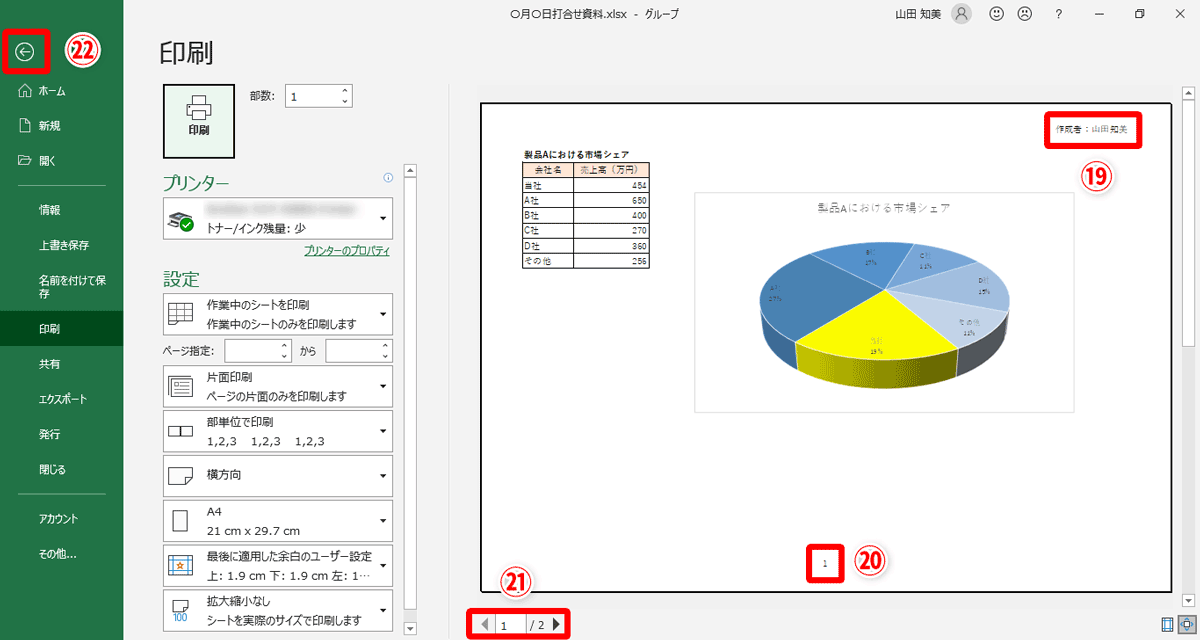Open Help via the question mark icon
Viewport: 1200px width, 640px height.
1059,14
